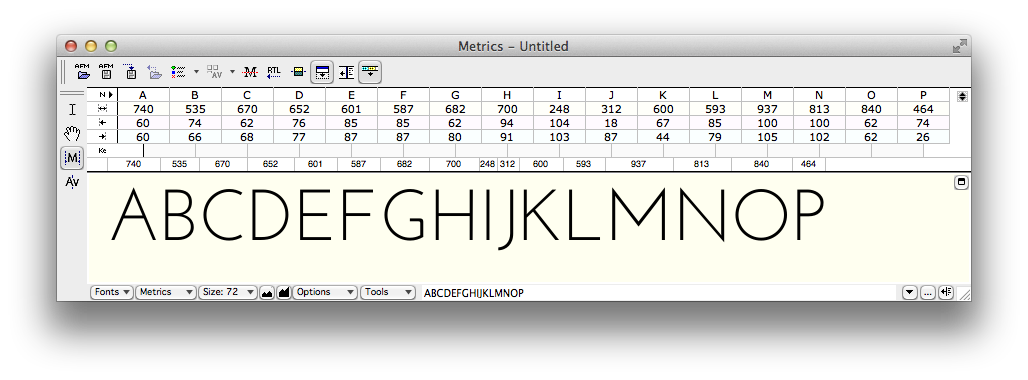Image resolution: width=1028 pixels, height=380 pixels.
Task: Open dropdown arrow beside metrics list icon
Action: click(x=196, y=71)
